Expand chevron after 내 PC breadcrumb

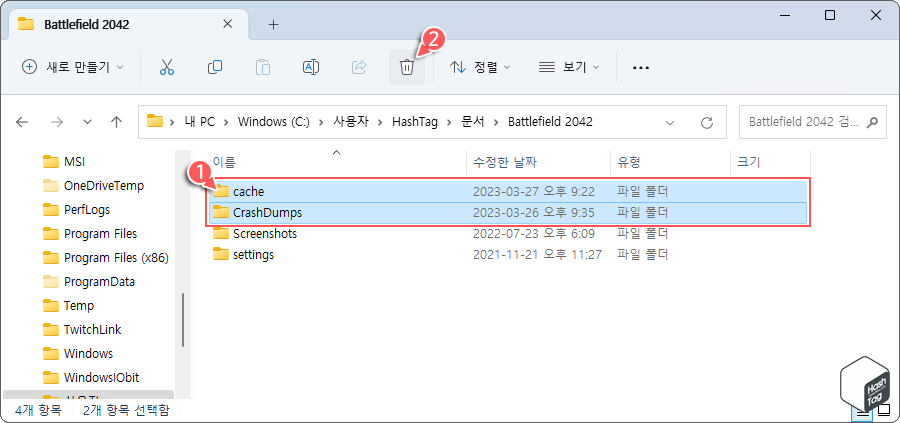(226, 122)
